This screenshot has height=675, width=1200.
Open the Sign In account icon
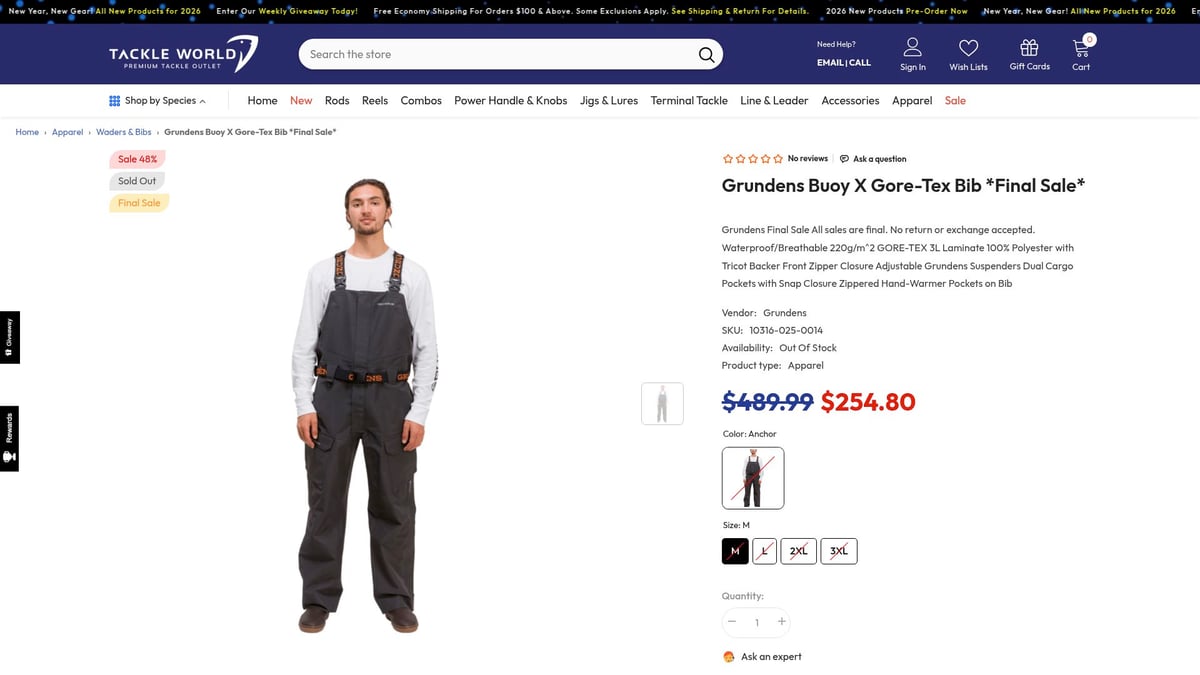(913, 48)
